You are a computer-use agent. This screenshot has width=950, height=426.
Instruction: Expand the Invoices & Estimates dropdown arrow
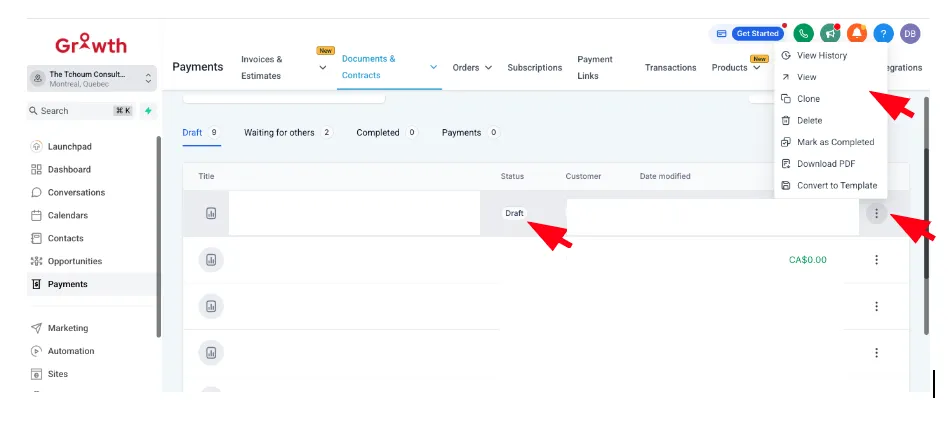[x=323, y=67]
